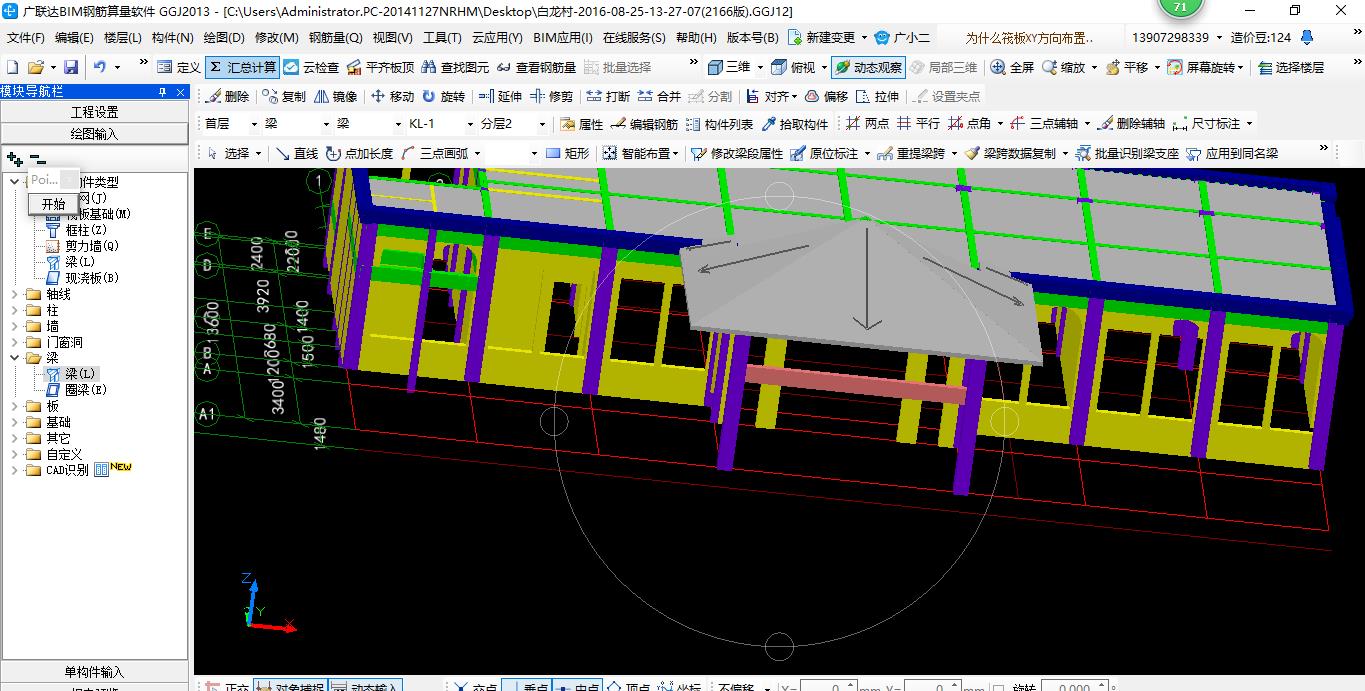Screen dimensions: 1365x691
Task: Toggle 动态观察 dynamic orbit mode
Action: point(867,67)
